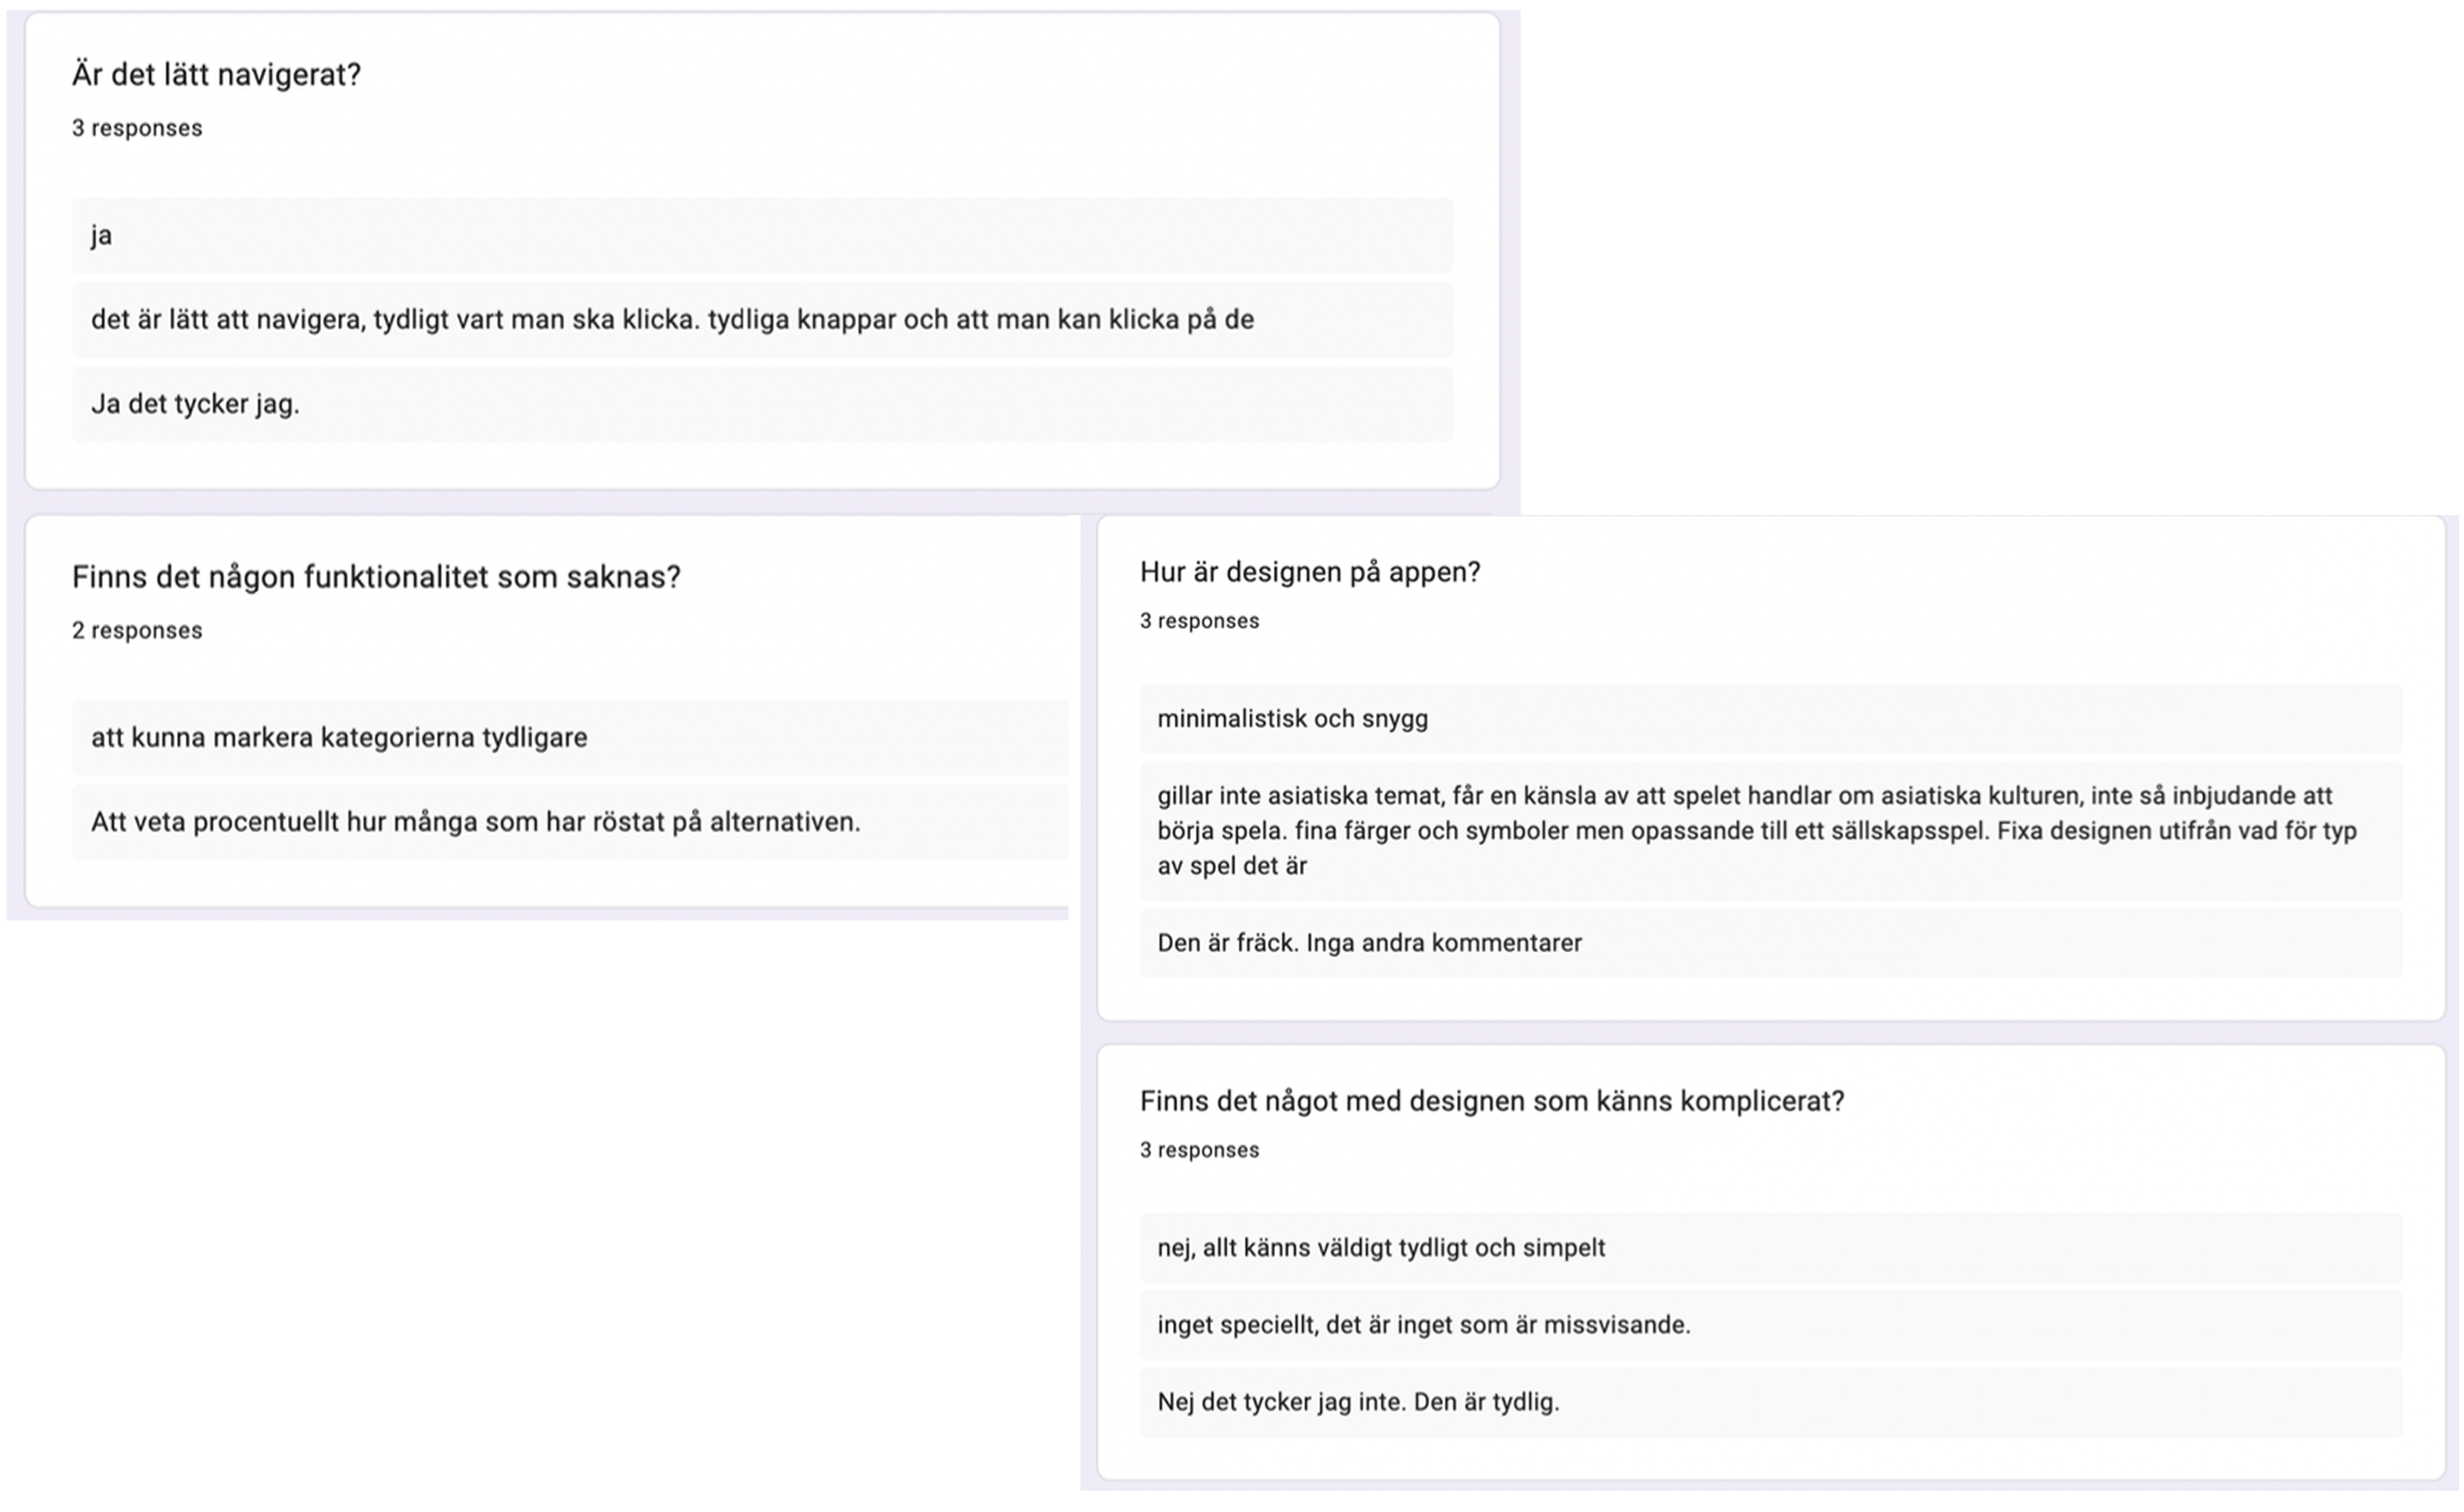Click the response 'Ja det tycker jag.'

pyautogui.click(x=195, y=404)
